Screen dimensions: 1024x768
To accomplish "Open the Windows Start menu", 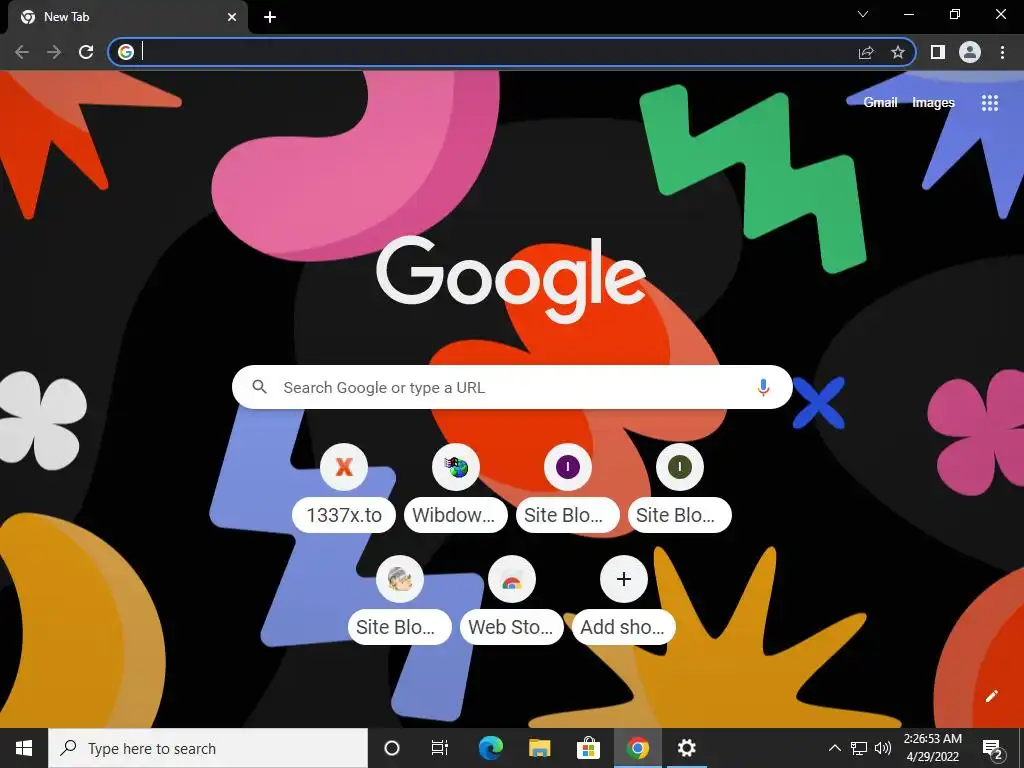I will point(24,748).
